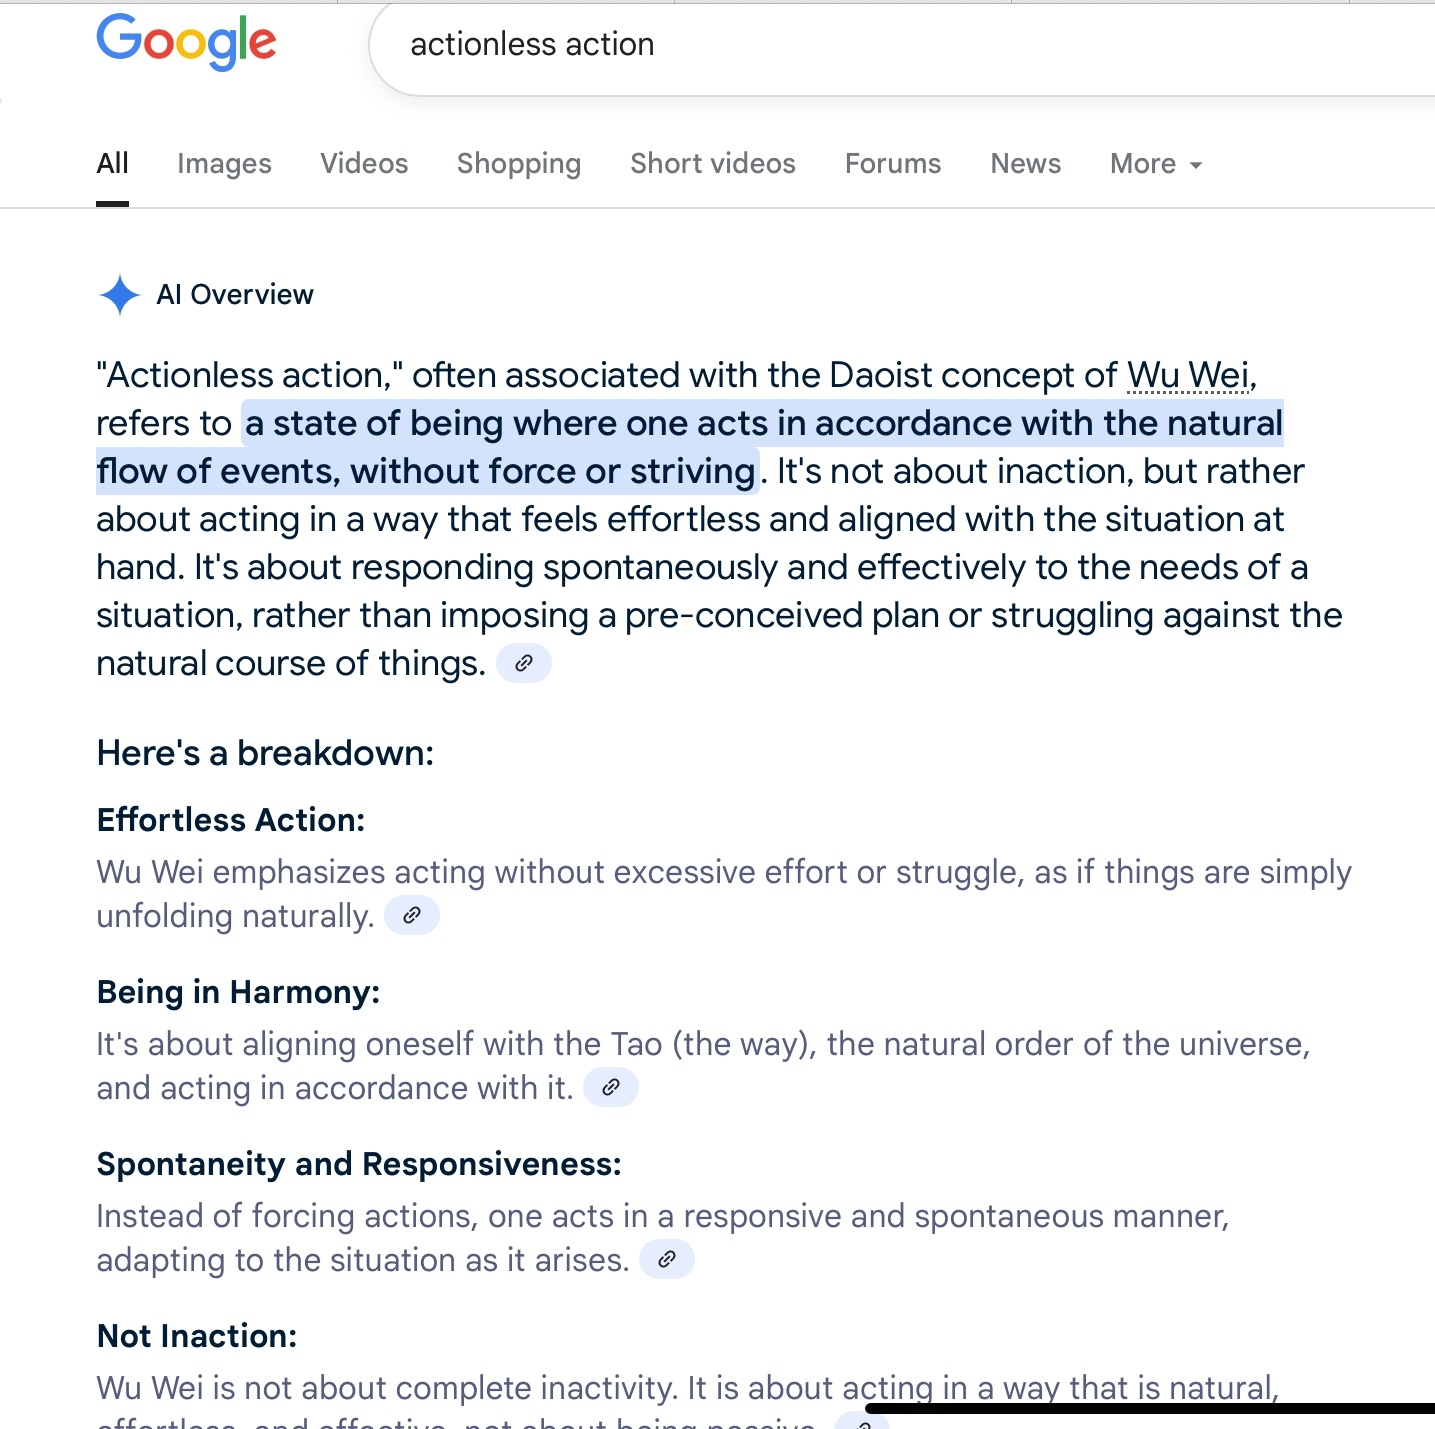1435x1429 pixels.
Task: Go to the Forums tab
Action: (893, 164)
